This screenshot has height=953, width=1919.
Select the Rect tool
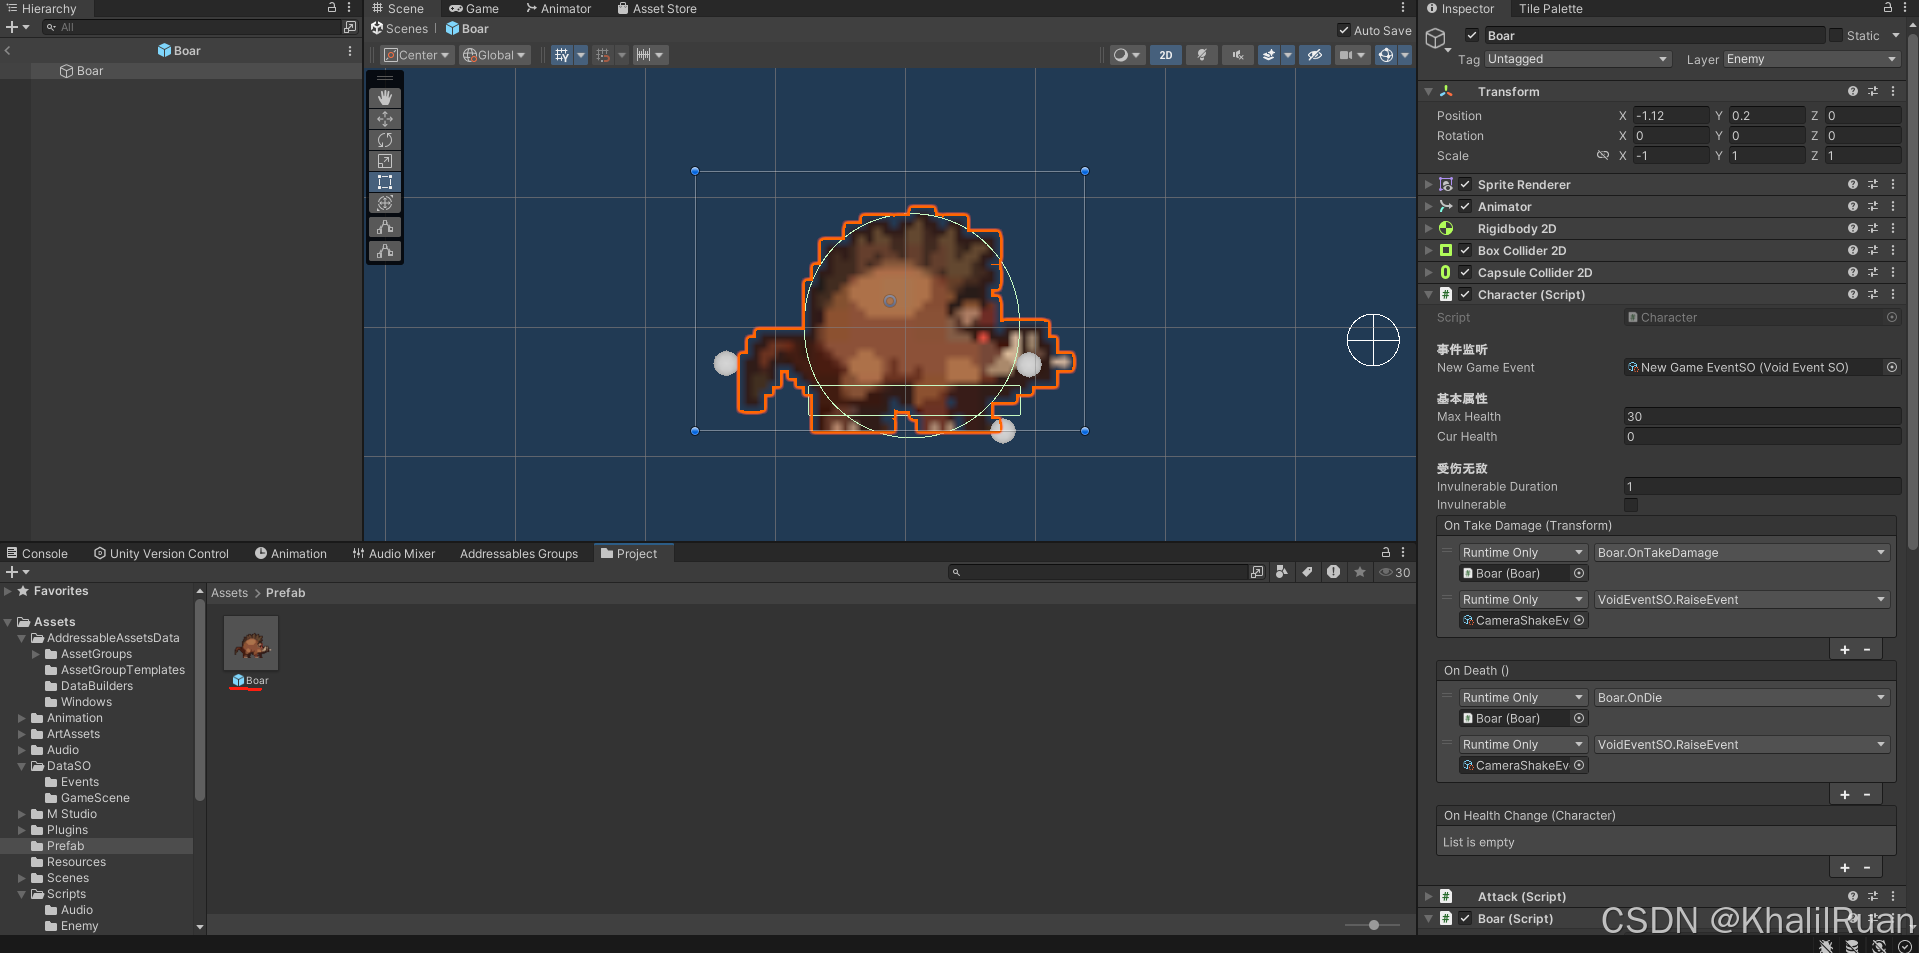click(x=385, y=182)
